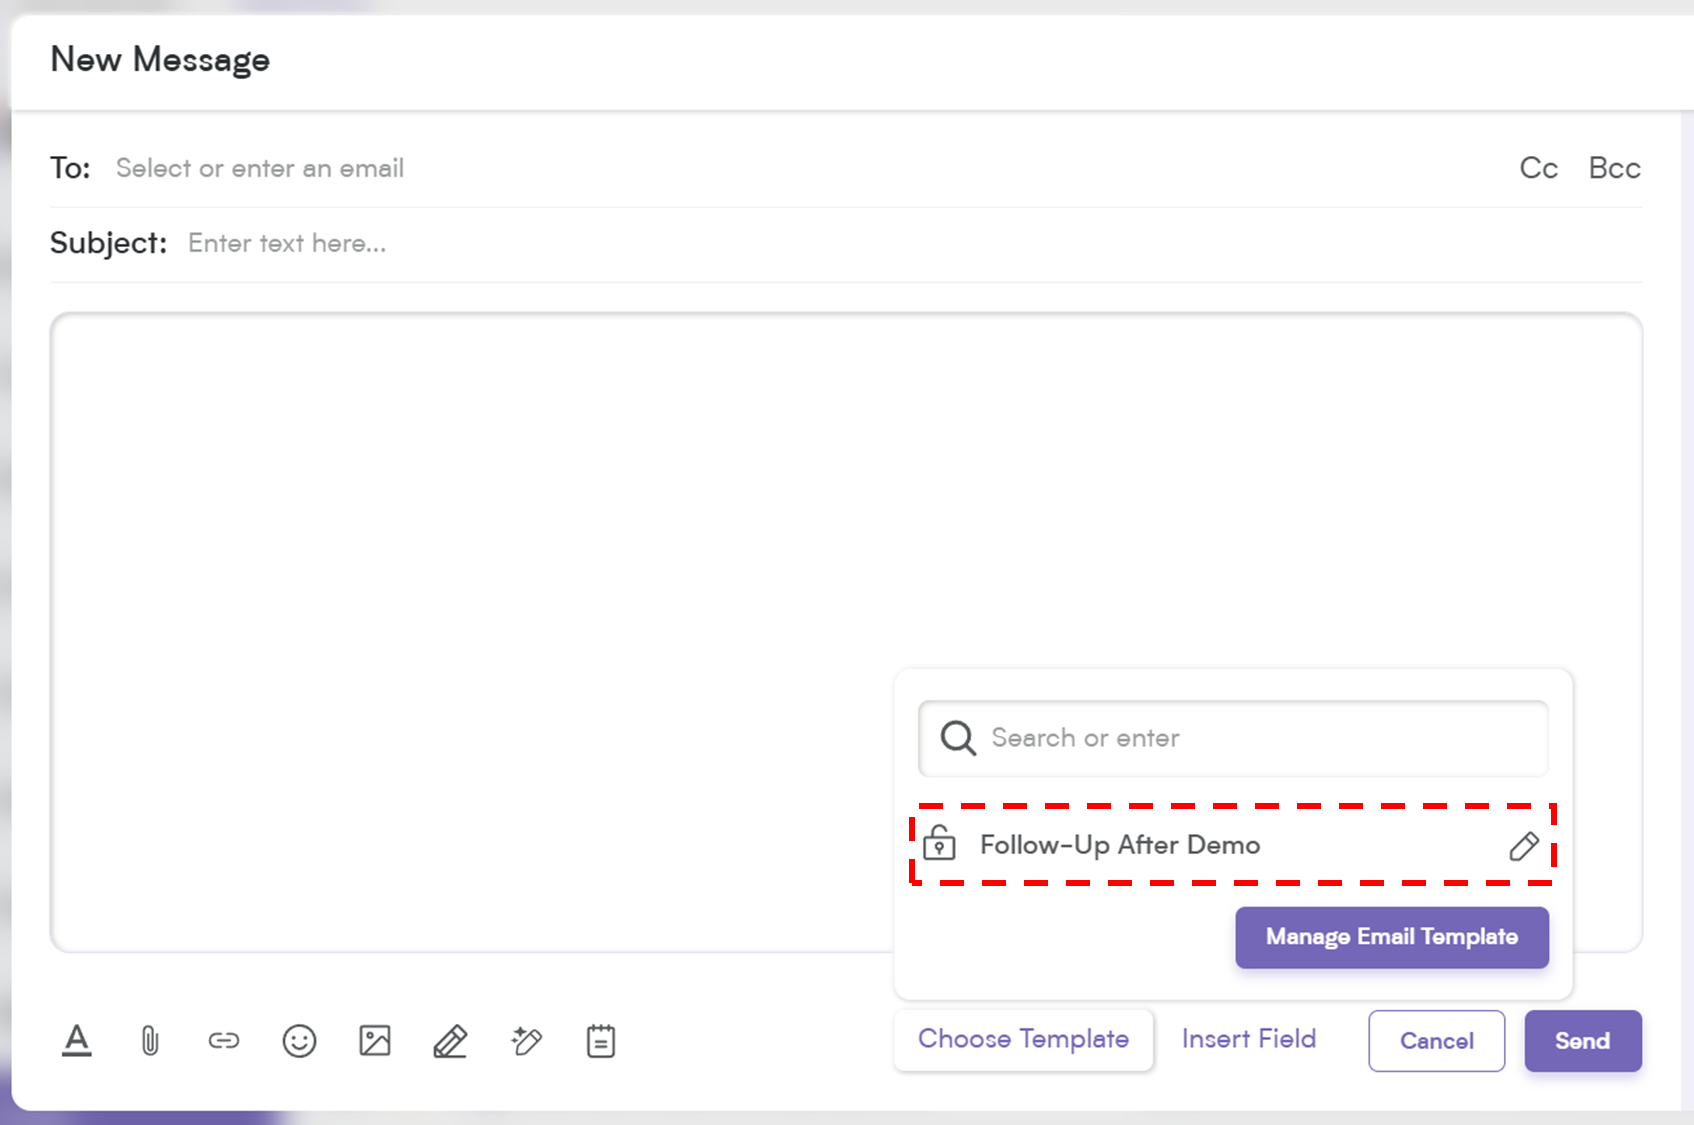Add Cc recipients

click(1539, 168)
